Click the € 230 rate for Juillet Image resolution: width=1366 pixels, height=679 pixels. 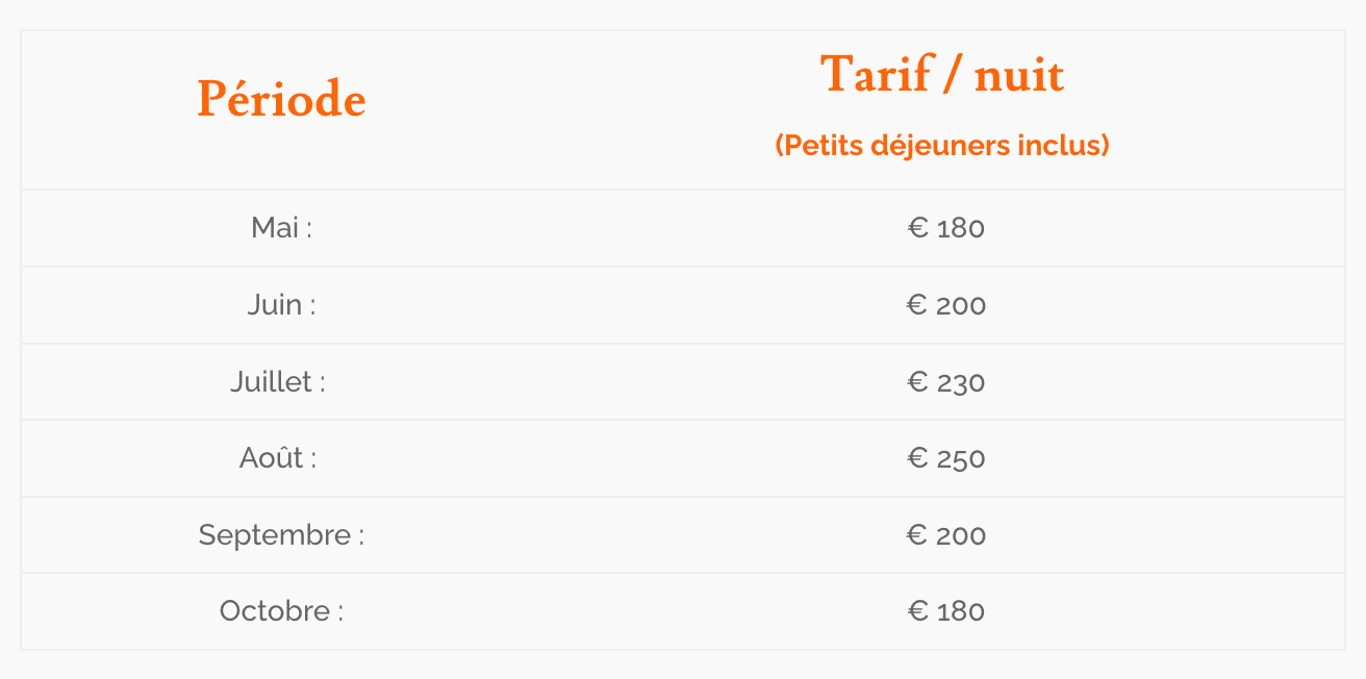[946, 382]
